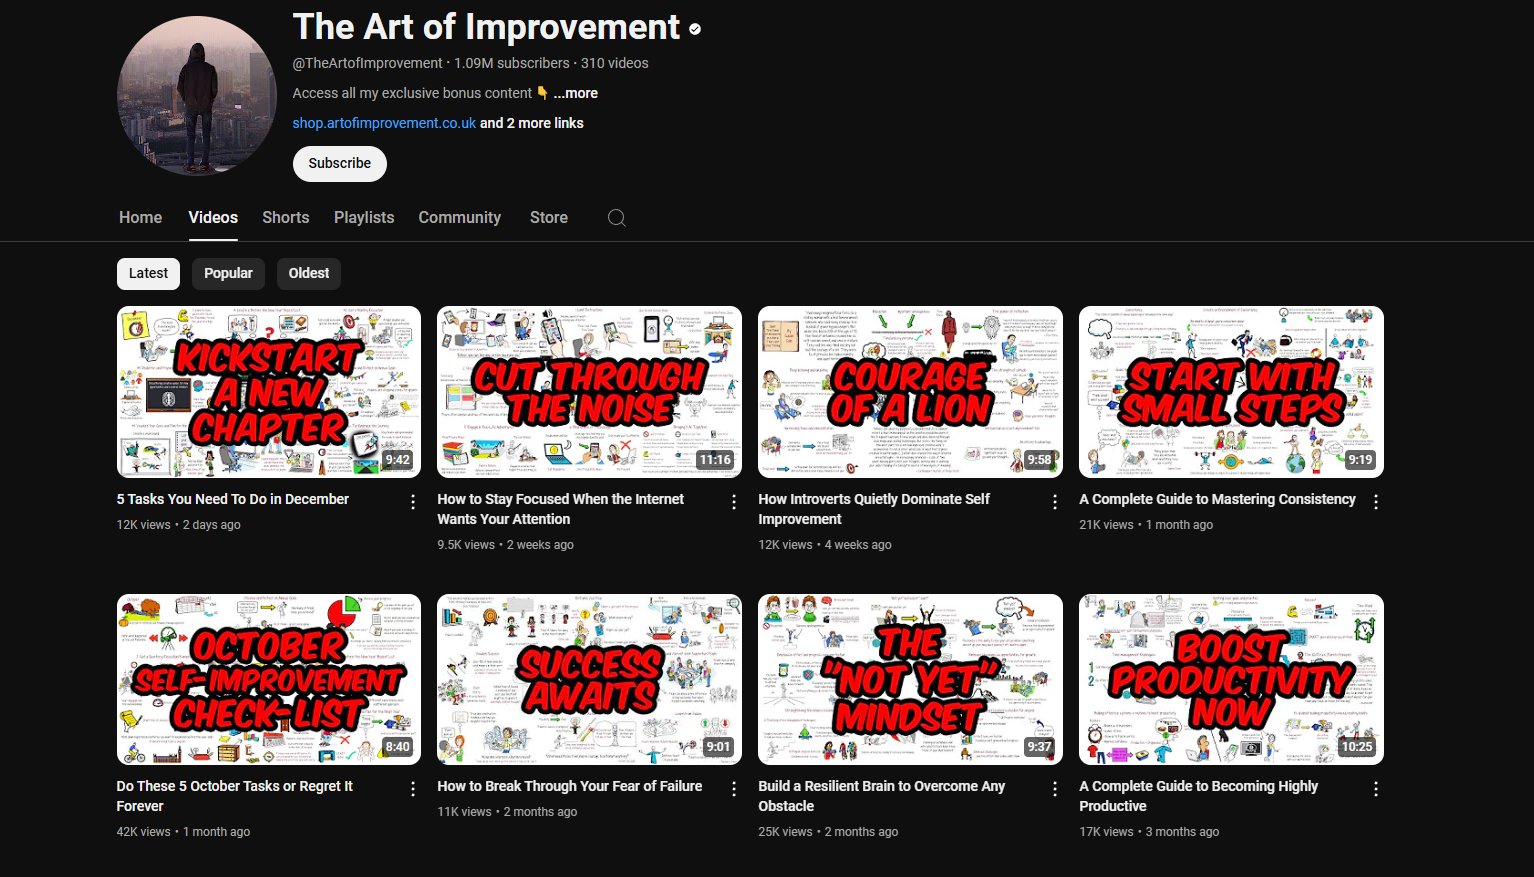Open the Playlists tab
This screenshot has height=877, width=1534.
[364, 217]
